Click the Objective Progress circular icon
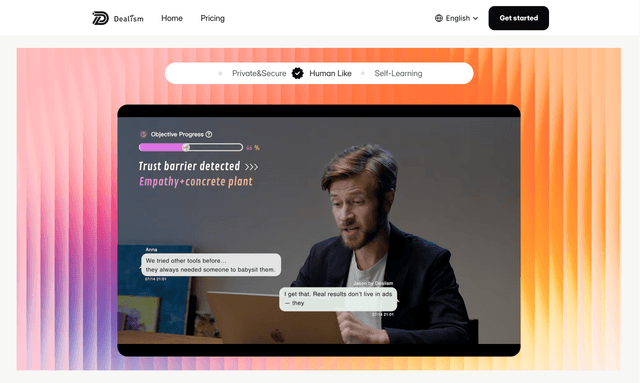The height and width of the screenshot is (383, 640). pyautogui.click(x=143, y=134)
